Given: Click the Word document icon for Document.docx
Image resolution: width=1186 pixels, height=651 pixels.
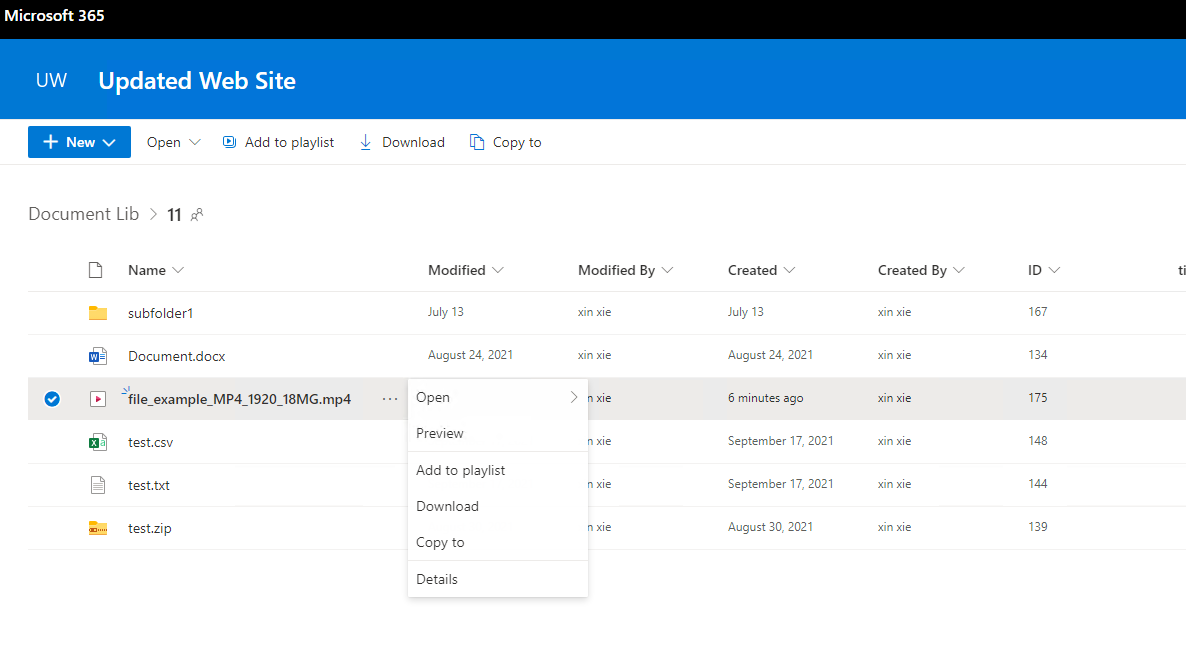Looking at the screenshot, I should click(97, 355).
